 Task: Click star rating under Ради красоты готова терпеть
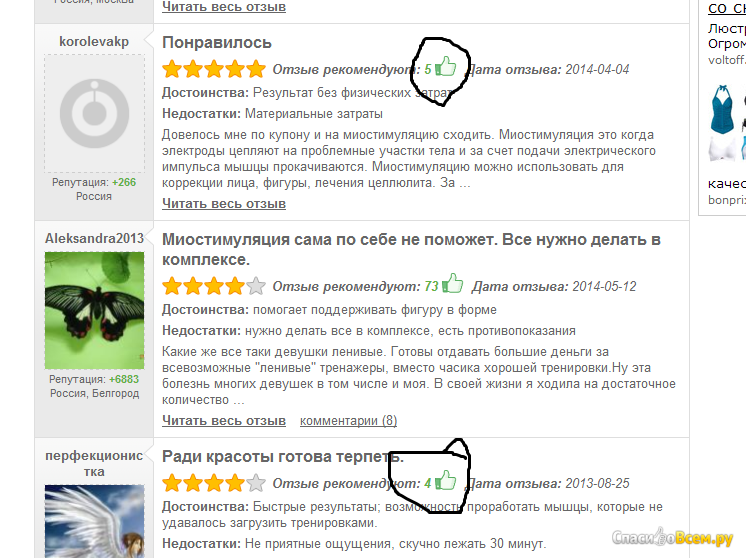pyautogui.click(x=214, y=483)
